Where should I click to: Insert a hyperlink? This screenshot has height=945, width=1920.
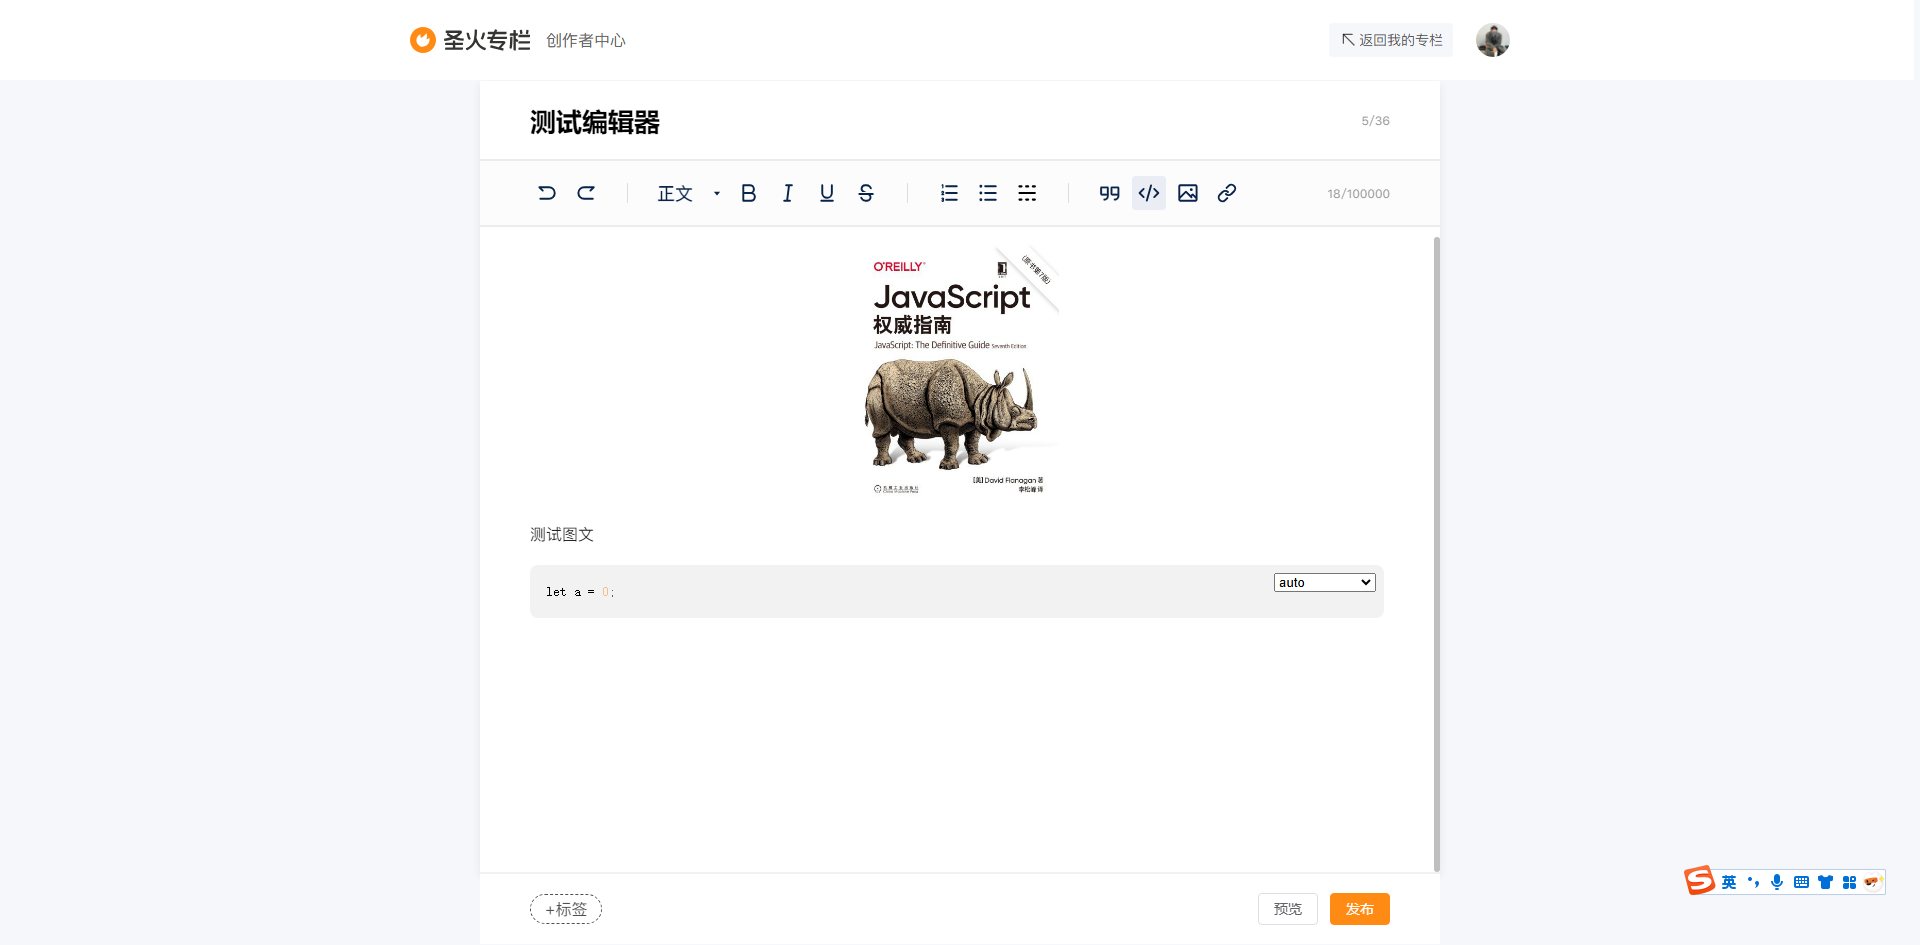tap(1227, 193)
